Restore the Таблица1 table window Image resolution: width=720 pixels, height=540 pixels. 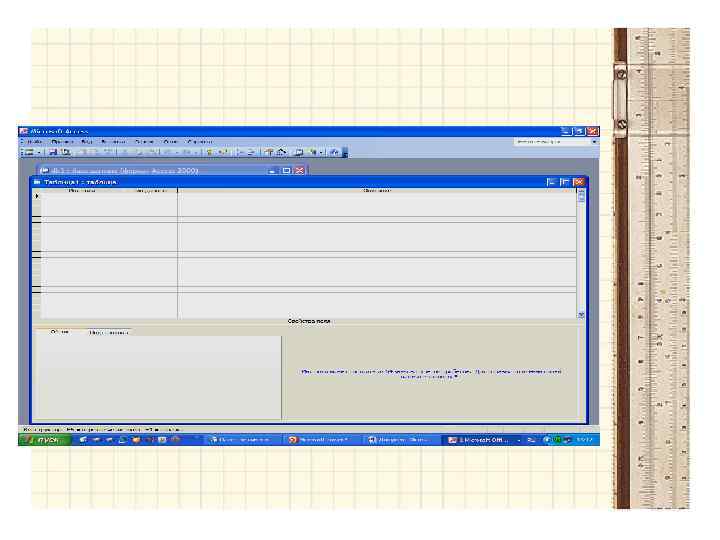click(x=565, y=182)
